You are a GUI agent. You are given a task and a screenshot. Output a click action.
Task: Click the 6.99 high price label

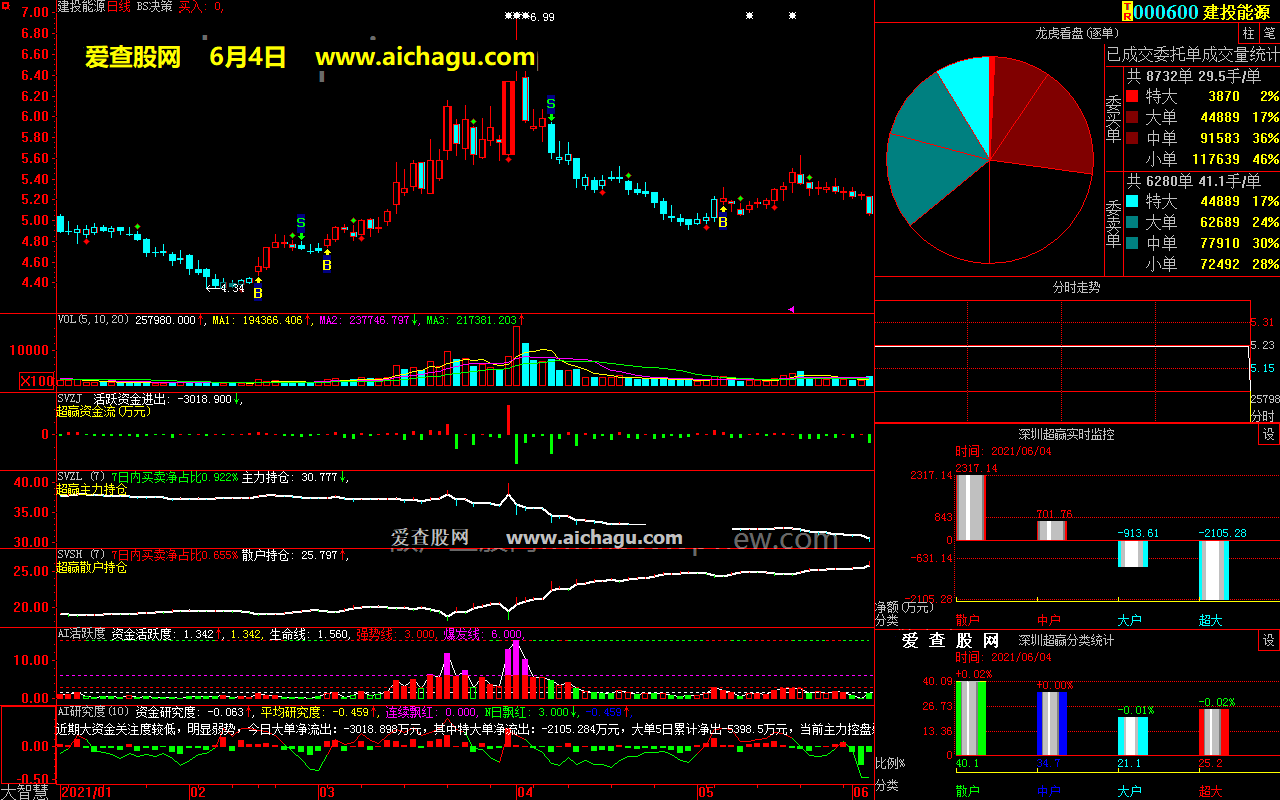[x=542, y=17]
